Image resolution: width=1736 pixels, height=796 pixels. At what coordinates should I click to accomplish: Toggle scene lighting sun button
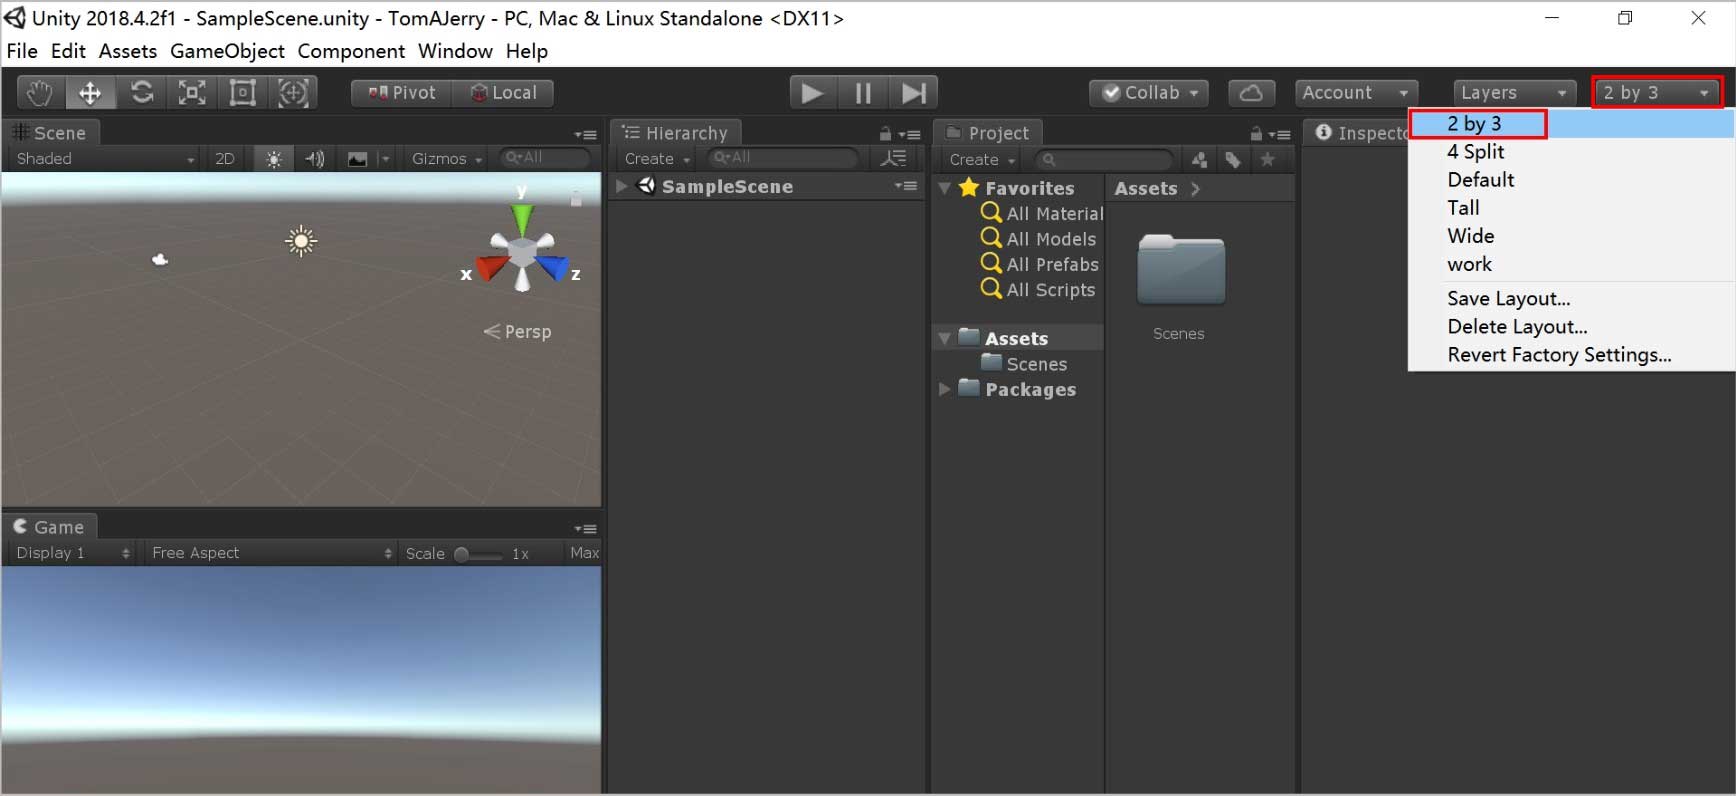click(x=273, y=159)
